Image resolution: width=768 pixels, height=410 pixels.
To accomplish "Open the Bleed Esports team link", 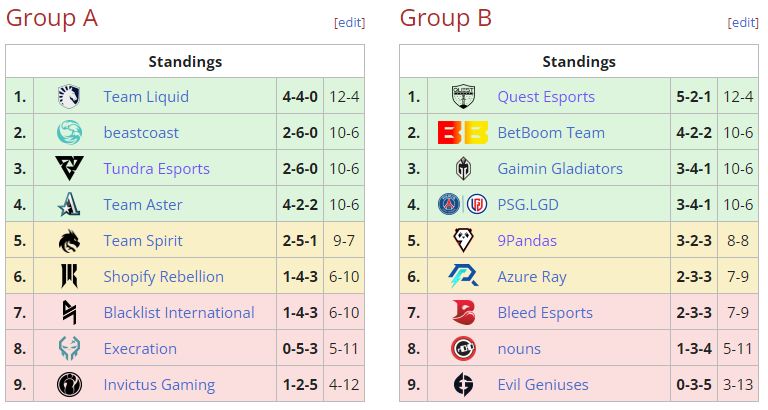I will [545, 313].
